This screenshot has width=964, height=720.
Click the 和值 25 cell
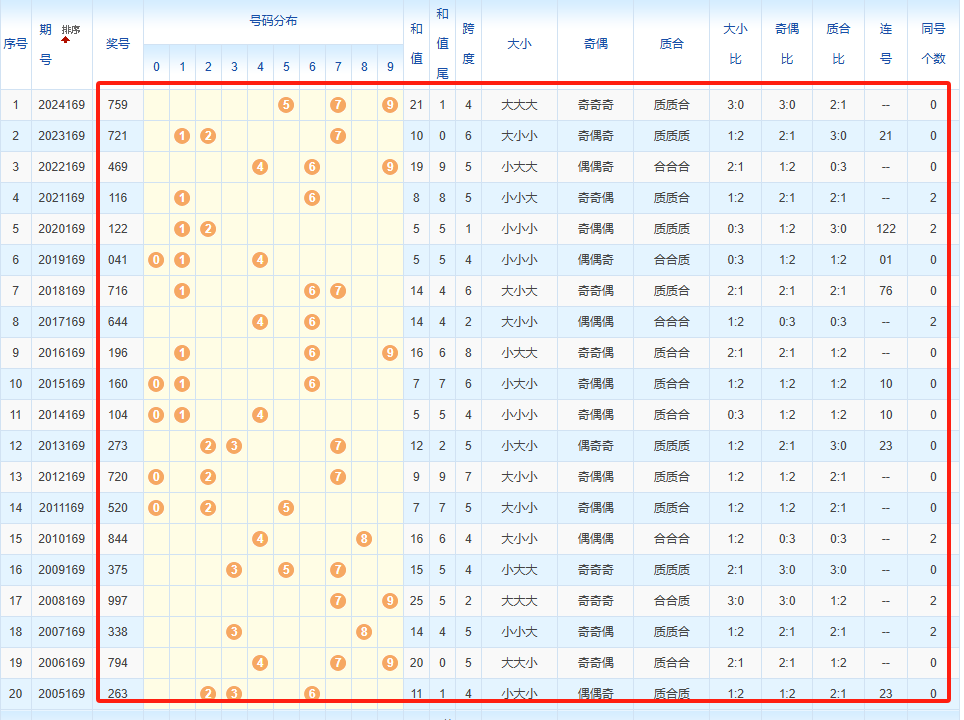[416, 601]
